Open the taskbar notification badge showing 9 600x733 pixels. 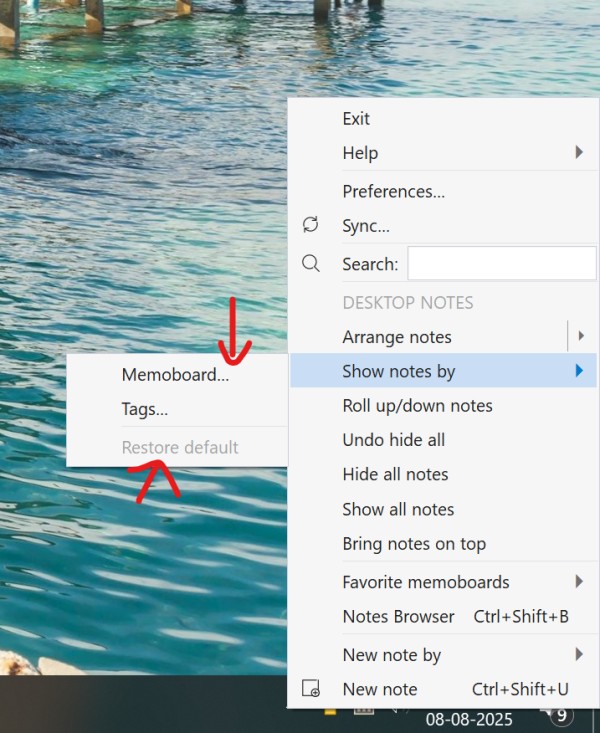click(x=561, y=714)
